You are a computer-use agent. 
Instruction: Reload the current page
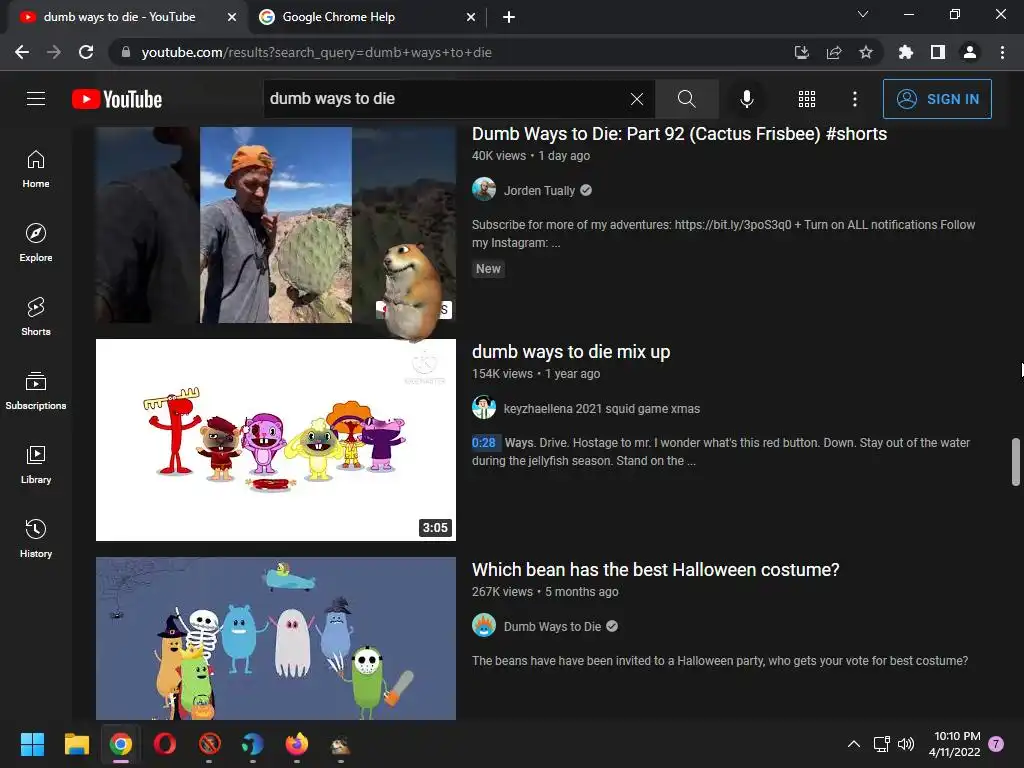coord(86,52)
